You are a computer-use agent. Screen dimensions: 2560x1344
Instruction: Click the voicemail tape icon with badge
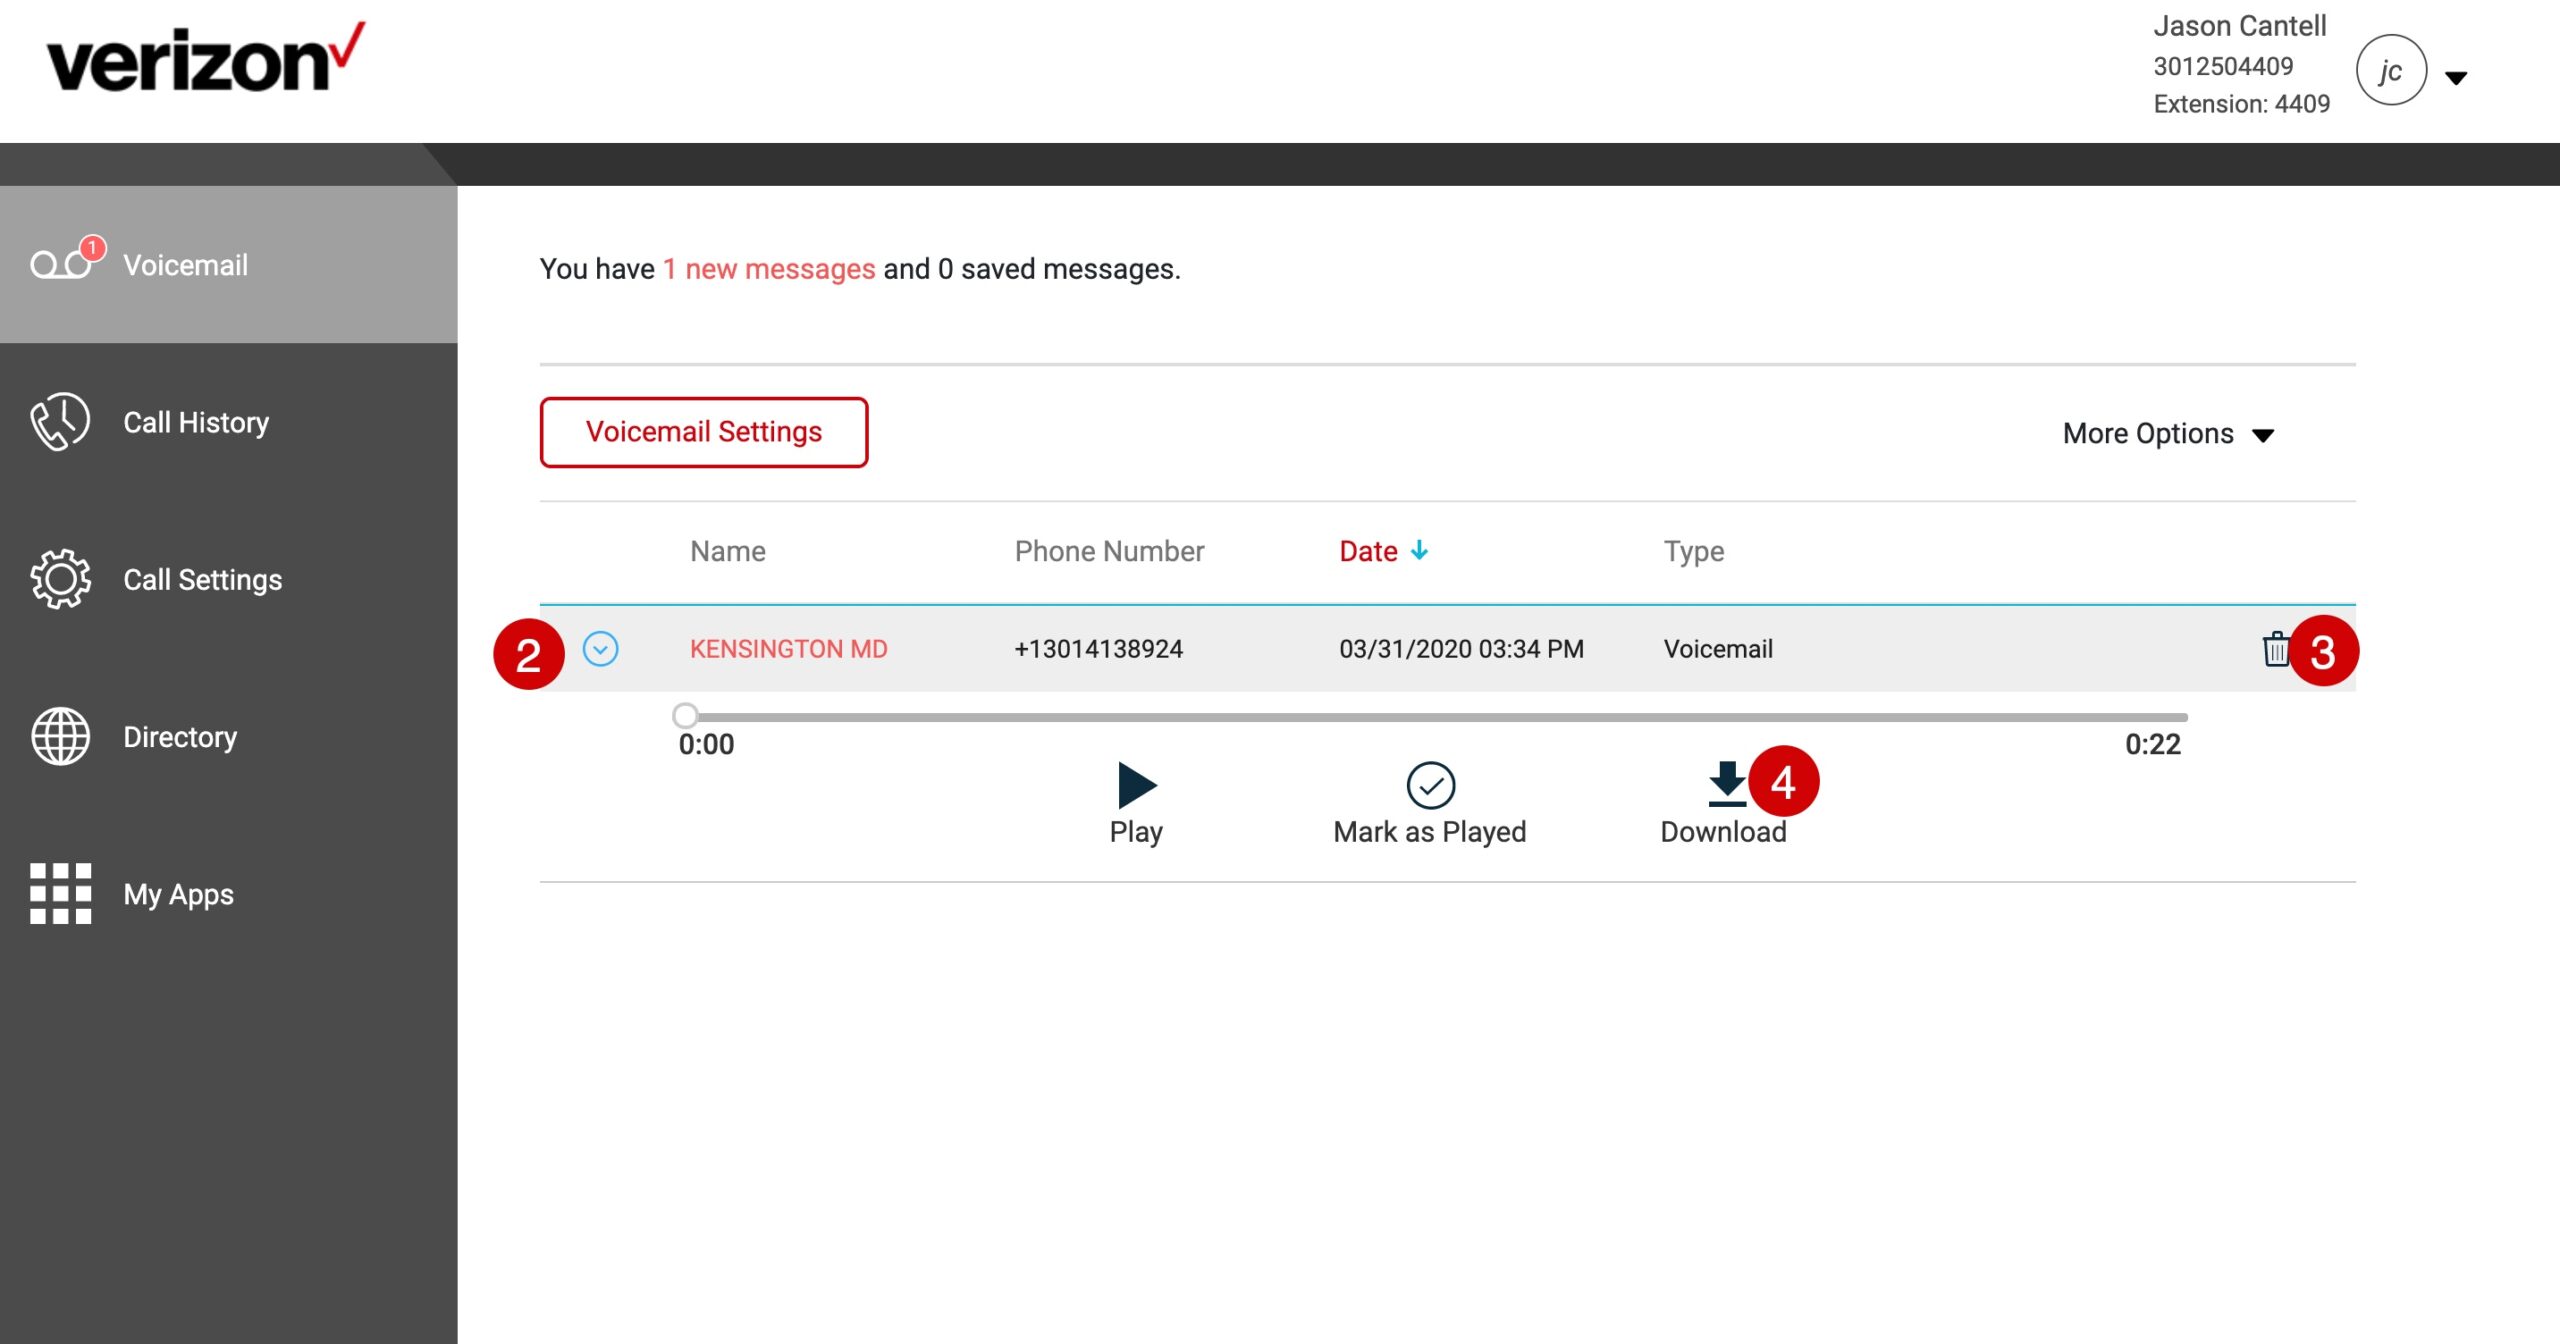pyautogui.click(x=67, y=260)
